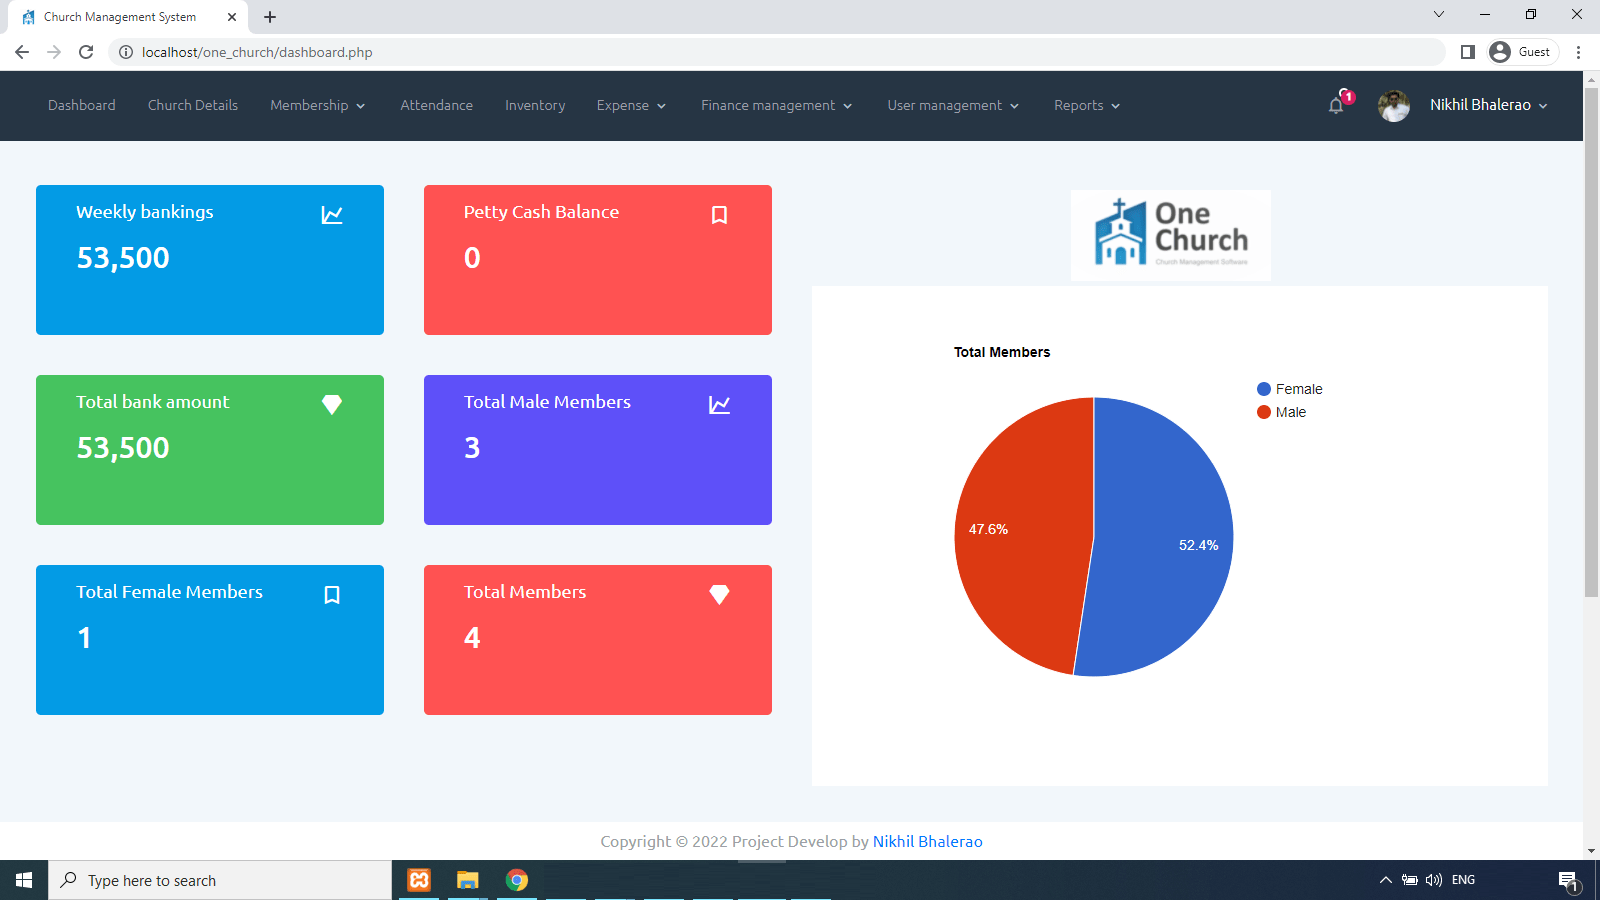Click the chart icon on Weekly bankings card
Screen dimensions: 1600x900
click(x=334, y=213)
